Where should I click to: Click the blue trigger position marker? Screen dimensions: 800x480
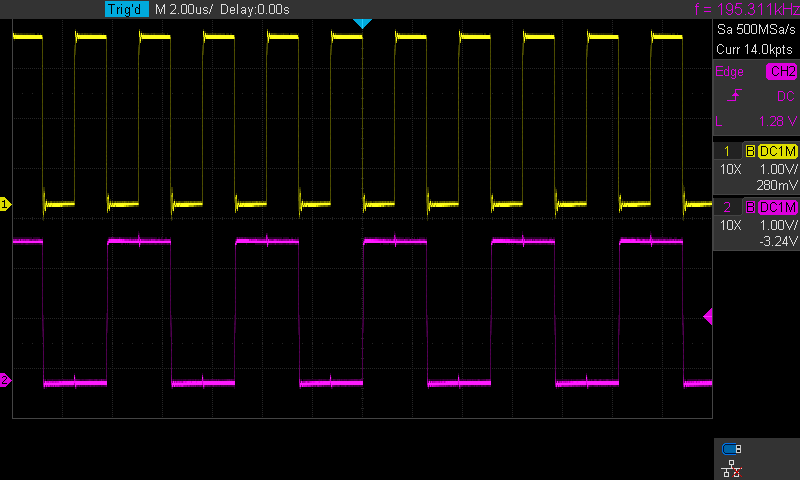point(363,23)
